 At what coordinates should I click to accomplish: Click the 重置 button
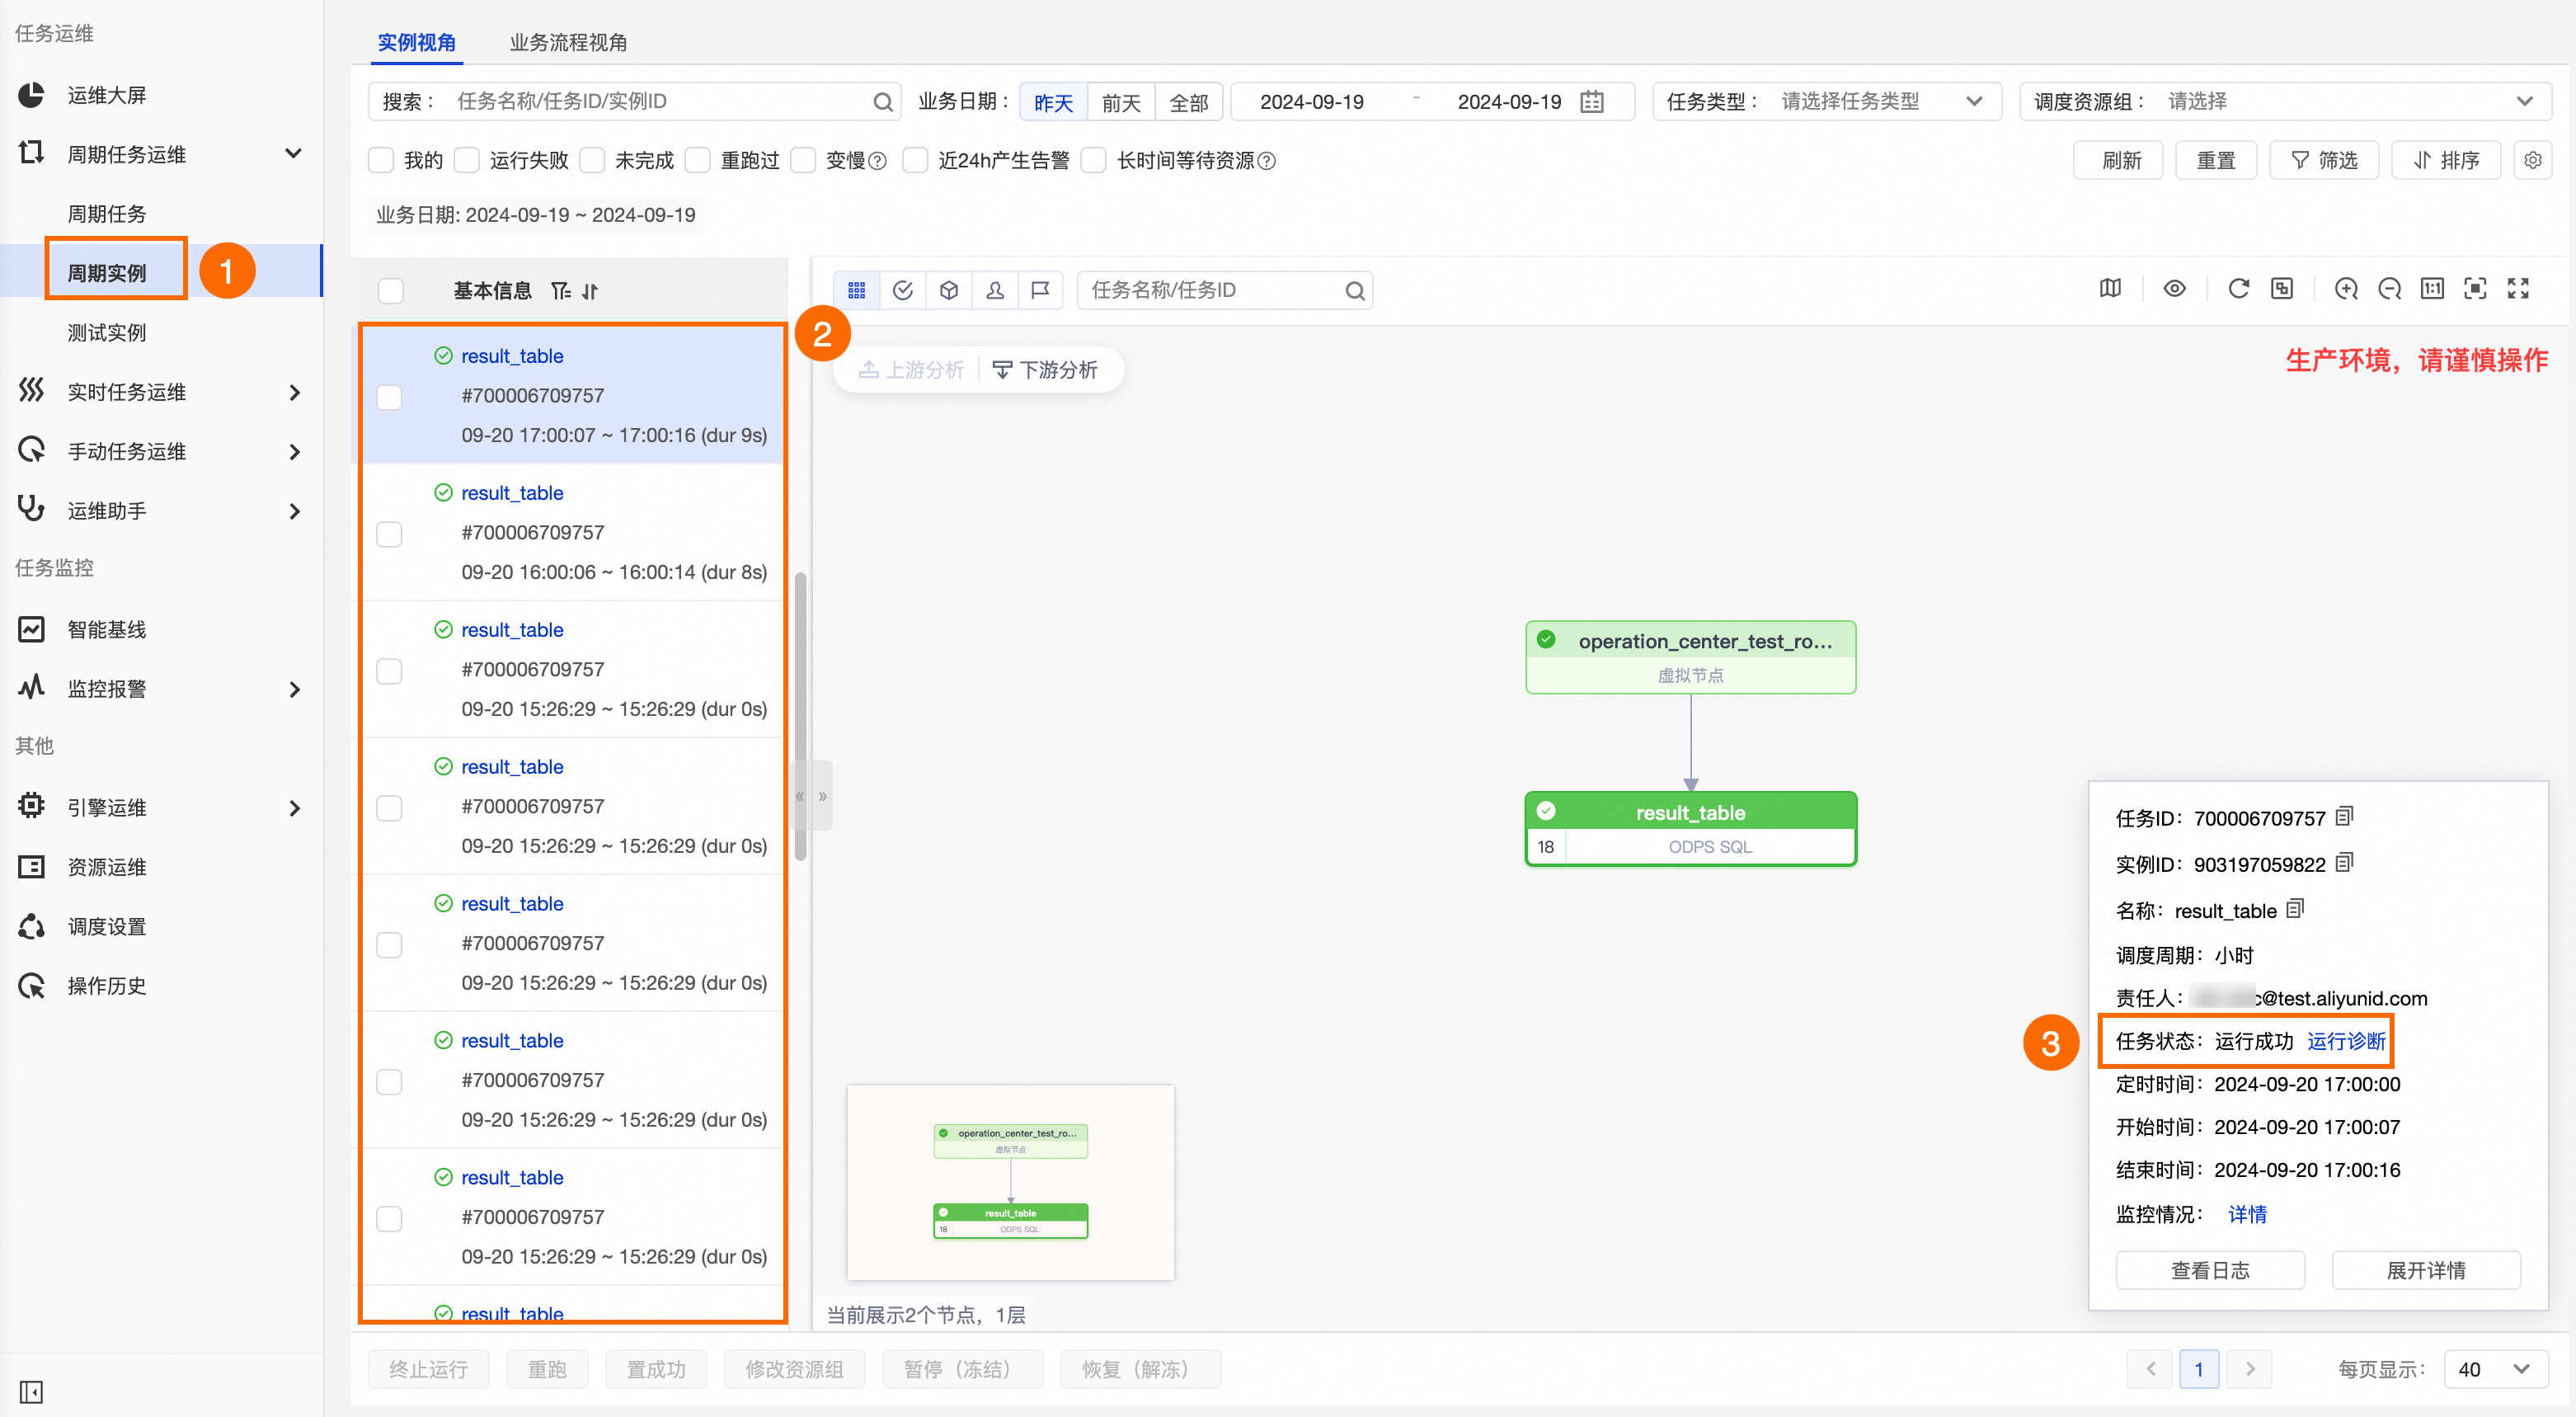click(x=2215, y=160)
